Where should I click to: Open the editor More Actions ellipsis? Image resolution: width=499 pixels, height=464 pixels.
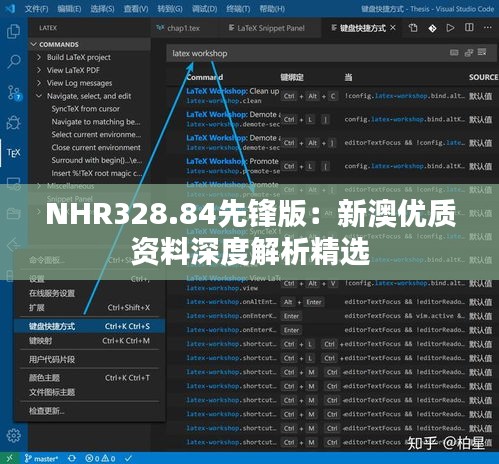click(x=487, y=28)
